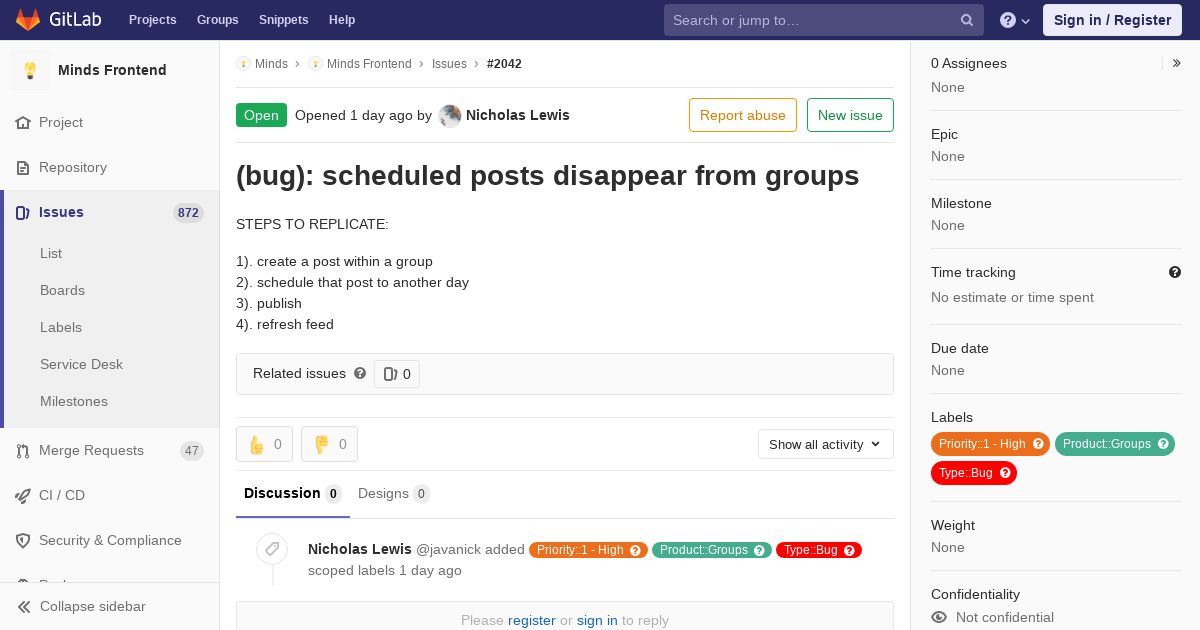Click the Issues breadcrumb link
Screen dimensions: 1200x630
pyautogui.click(x=449, y=64)
